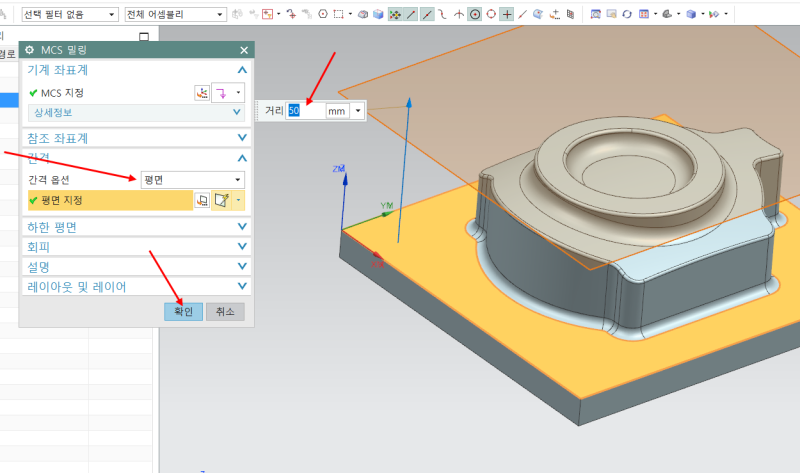Open the 간격 옵션 dropdown set to 평면

point(192,180)
